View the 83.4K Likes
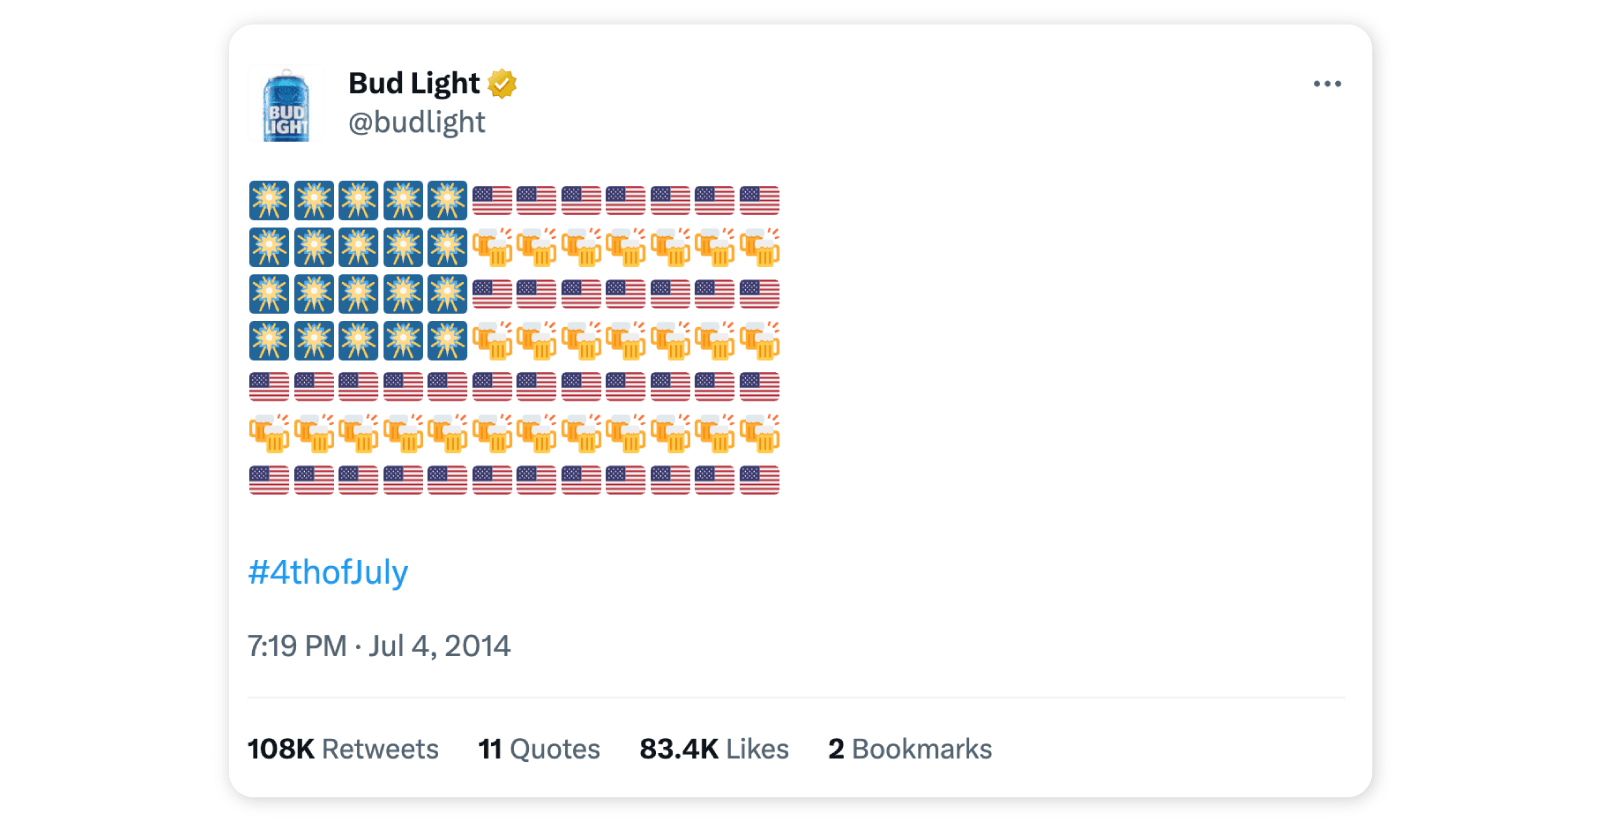This screenshot has width=1600, height=820. click(x=714, y=748)
